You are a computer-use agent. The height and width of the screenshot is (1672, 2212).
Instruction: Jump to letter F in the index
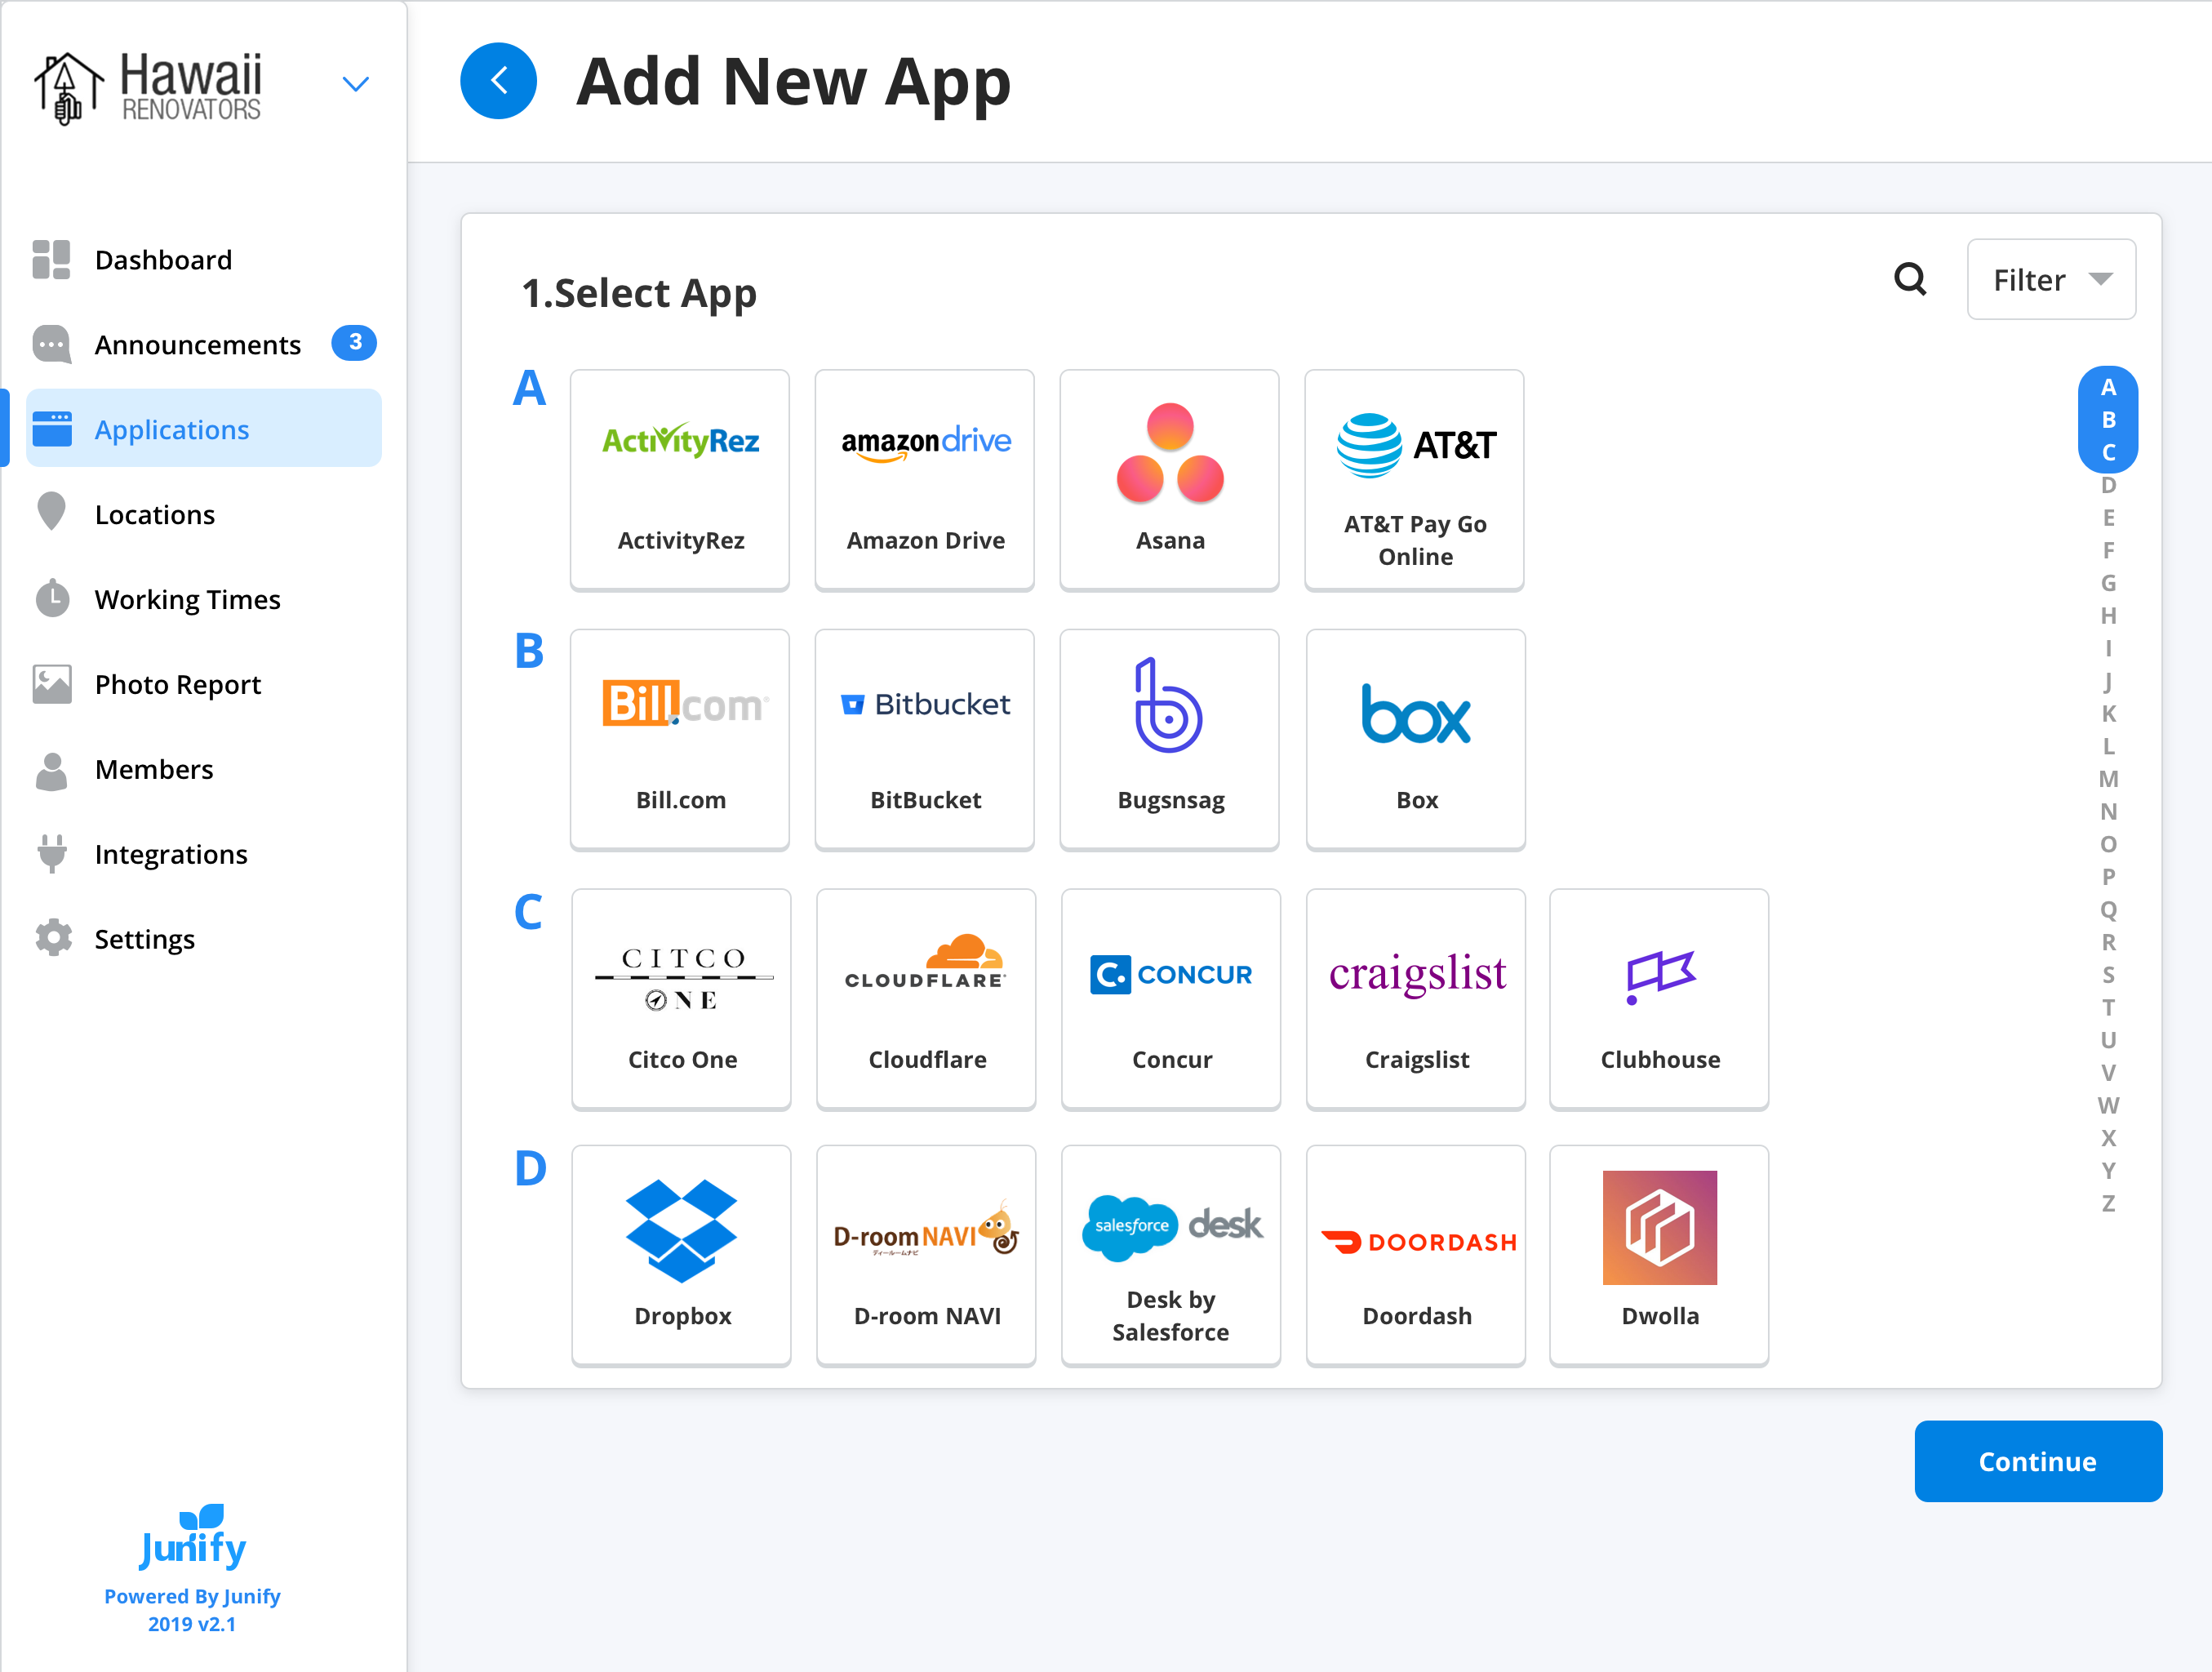pos(2108,551)
